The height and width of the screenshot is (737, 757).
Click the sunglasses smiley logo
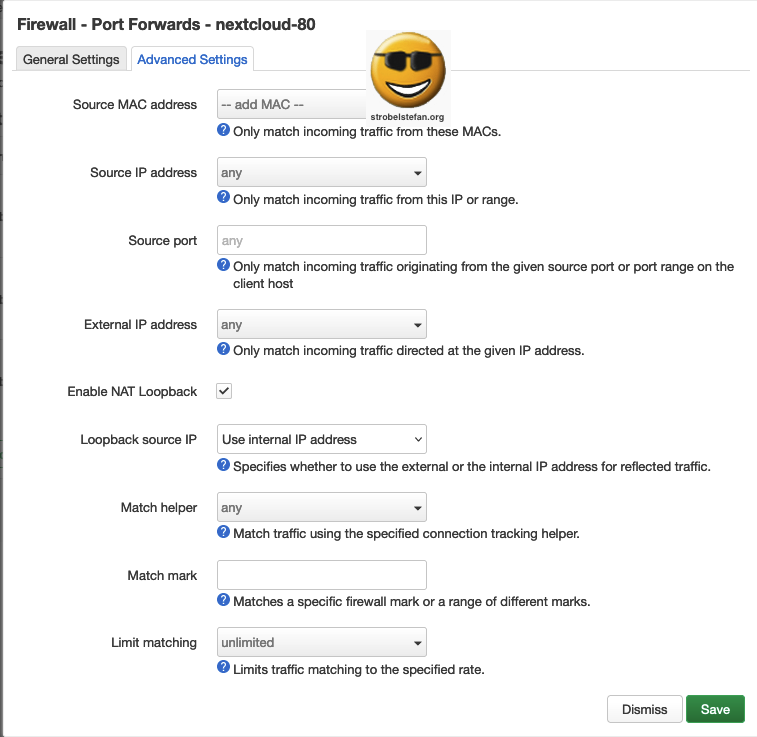(x=407, y=72)
